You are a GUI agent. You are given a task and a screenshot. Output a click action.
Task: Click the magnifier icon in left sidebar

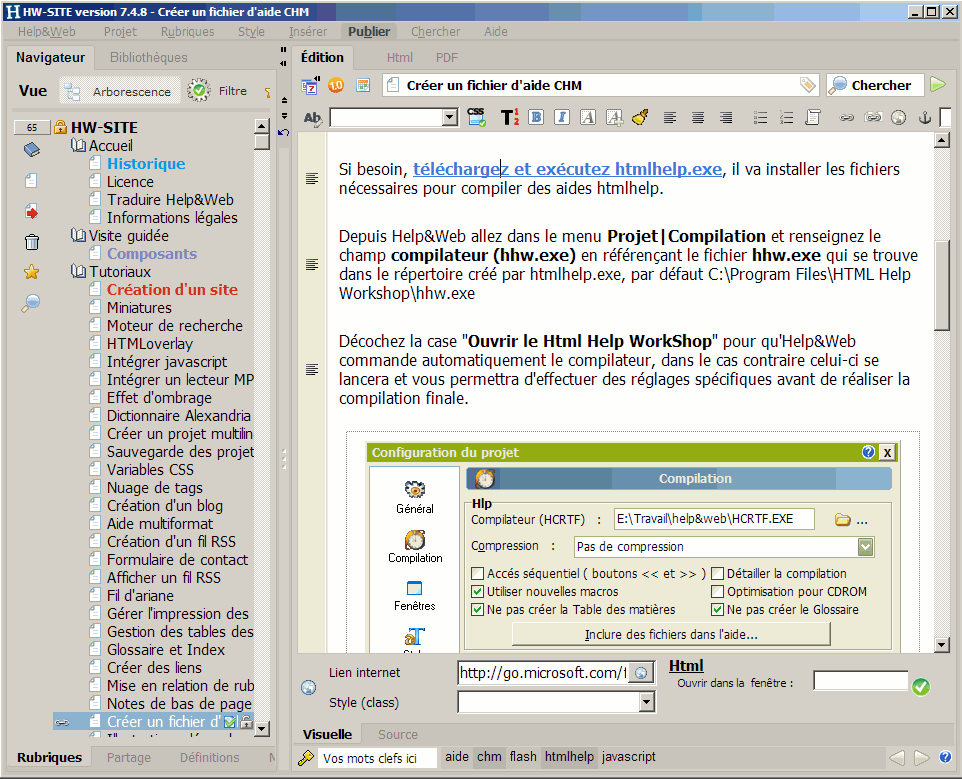pyautogui.click(x=31, y=303)
